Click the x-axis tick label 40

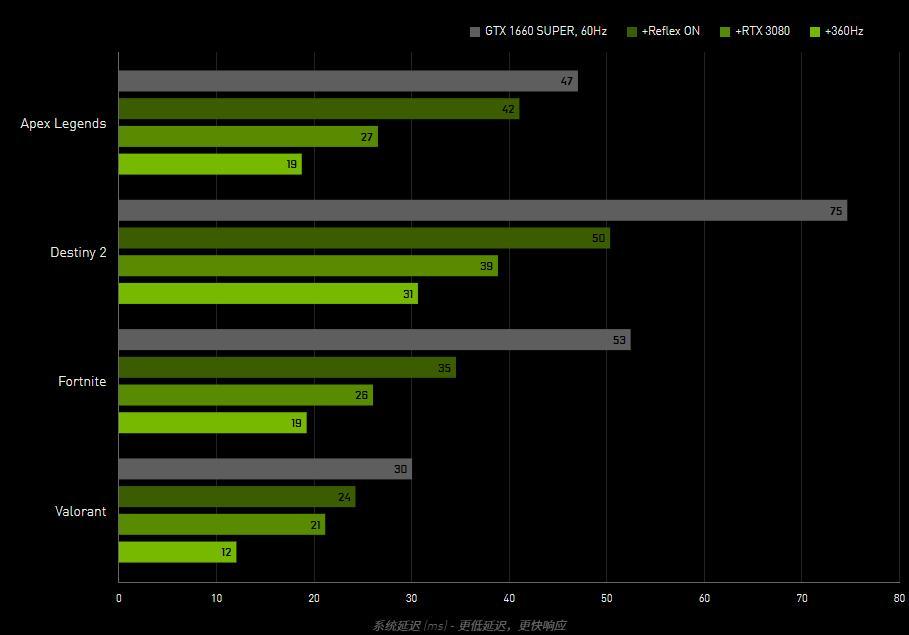point(509,598)
